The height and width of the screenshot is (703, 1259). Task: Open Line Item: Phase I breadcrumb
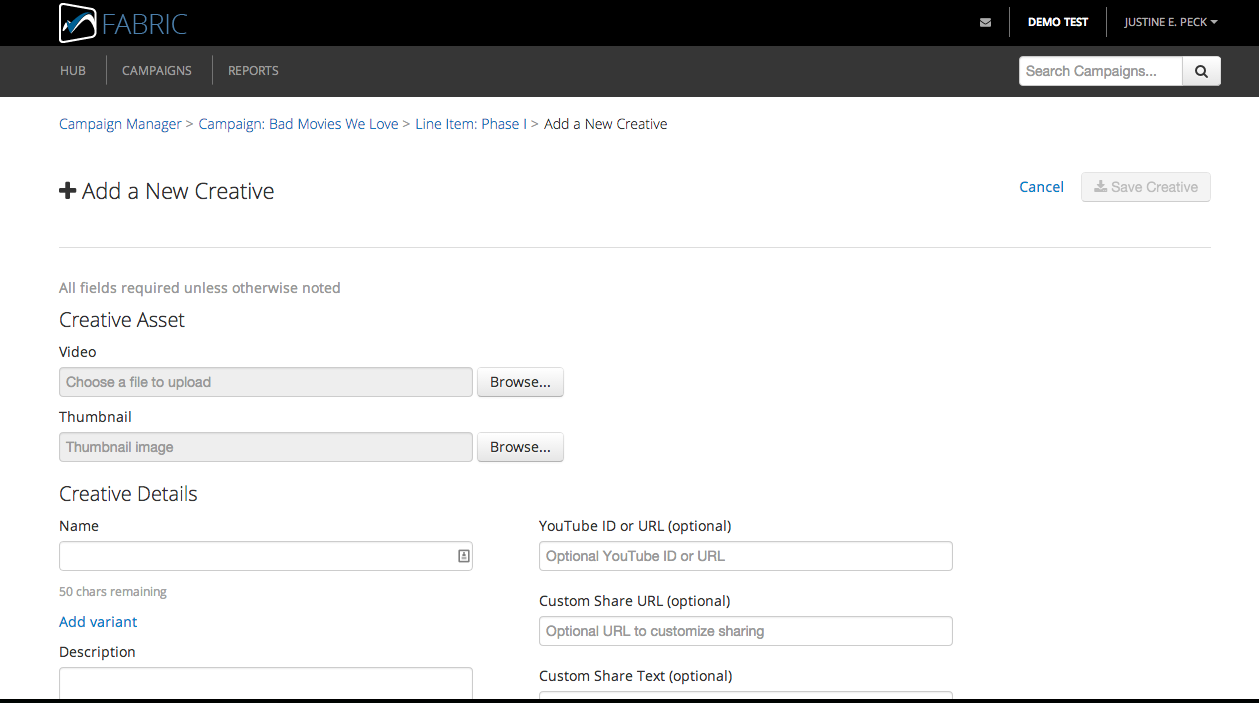471,124
